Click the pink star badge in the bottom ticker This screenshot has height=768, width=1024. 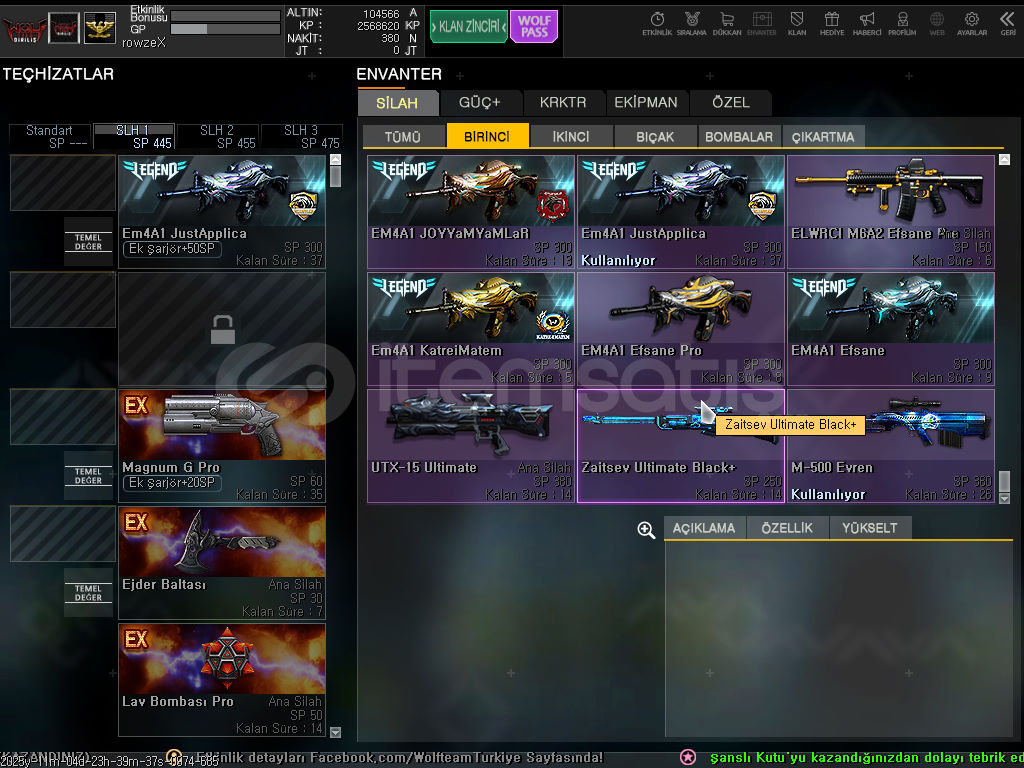pos(688,757)
